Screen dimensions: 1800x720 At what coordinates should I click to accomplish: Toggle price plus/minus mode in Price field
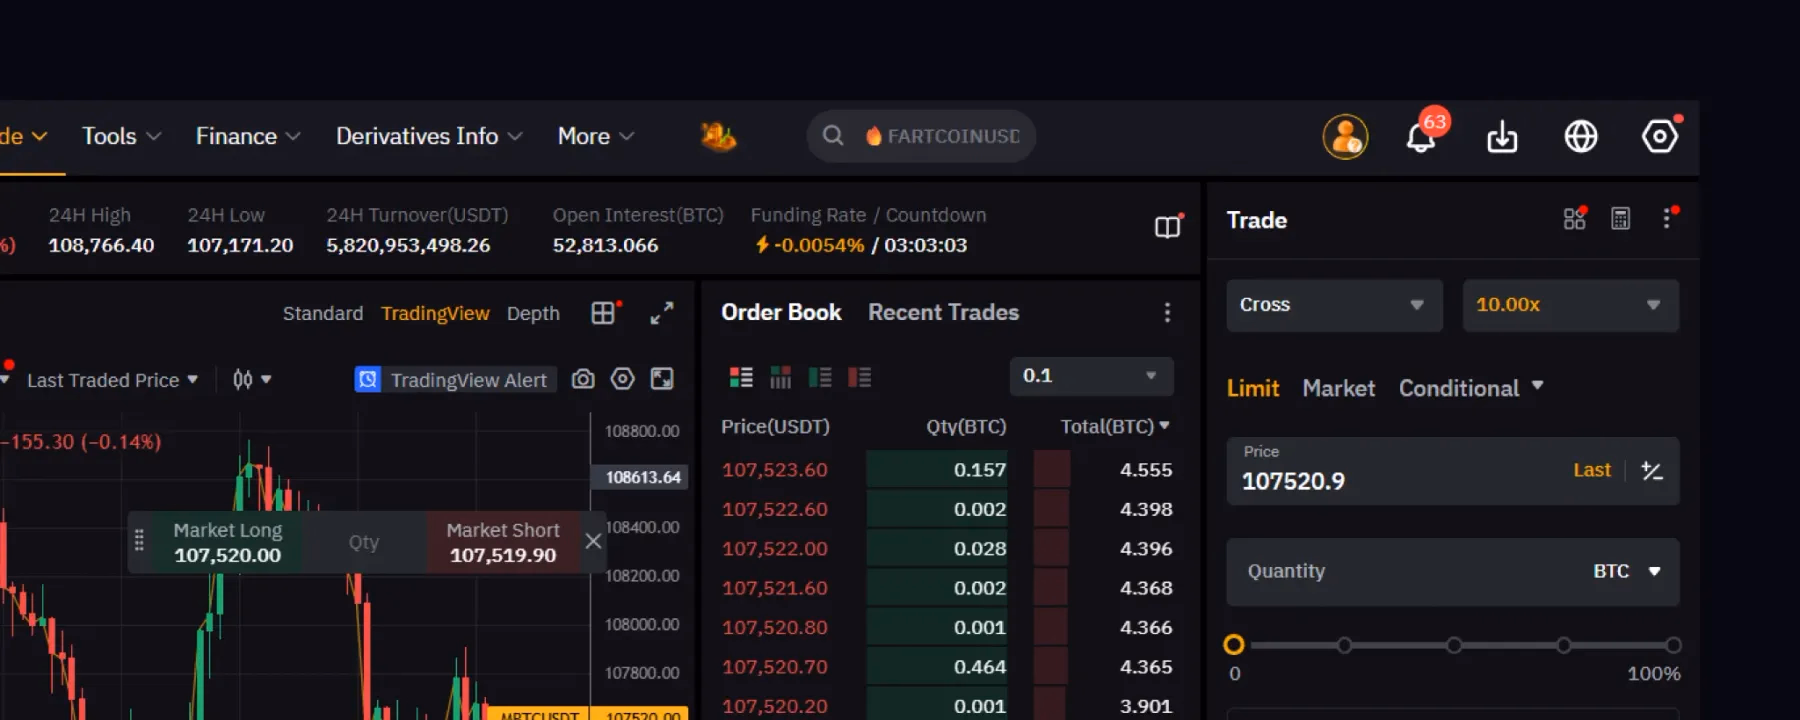tap(1652, 471)
